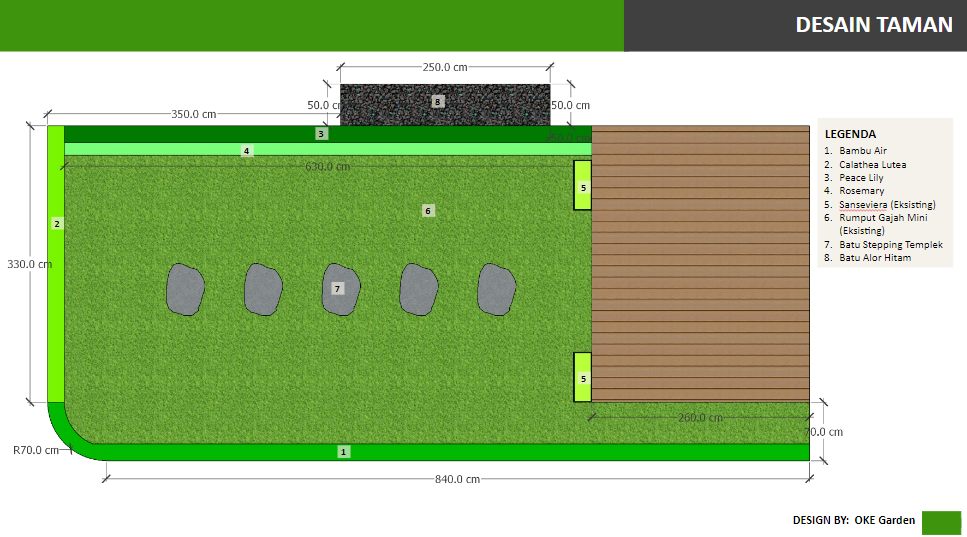967x537 pixels.
Task: Click number marker 1 on Bambu Air strip
Action: (x=344, y=452)
